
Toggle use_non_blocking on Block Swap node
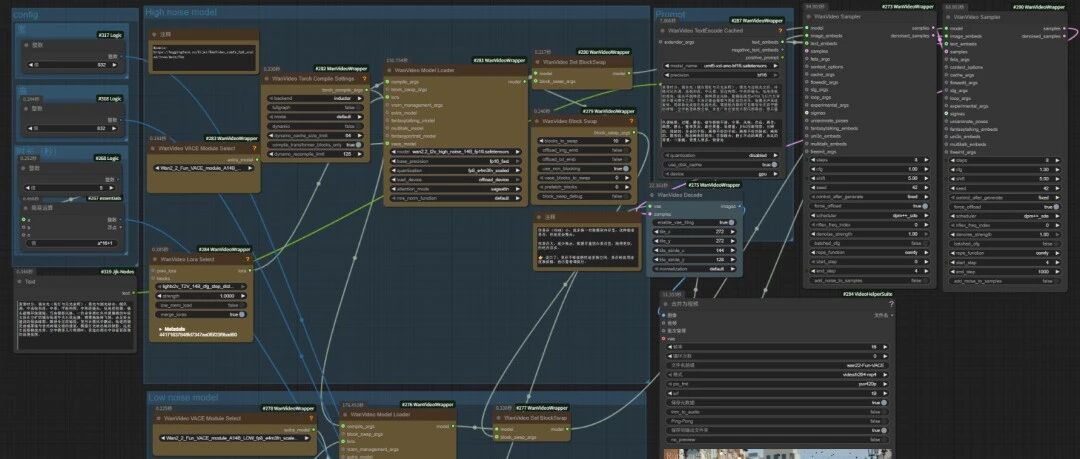[585, 168]
